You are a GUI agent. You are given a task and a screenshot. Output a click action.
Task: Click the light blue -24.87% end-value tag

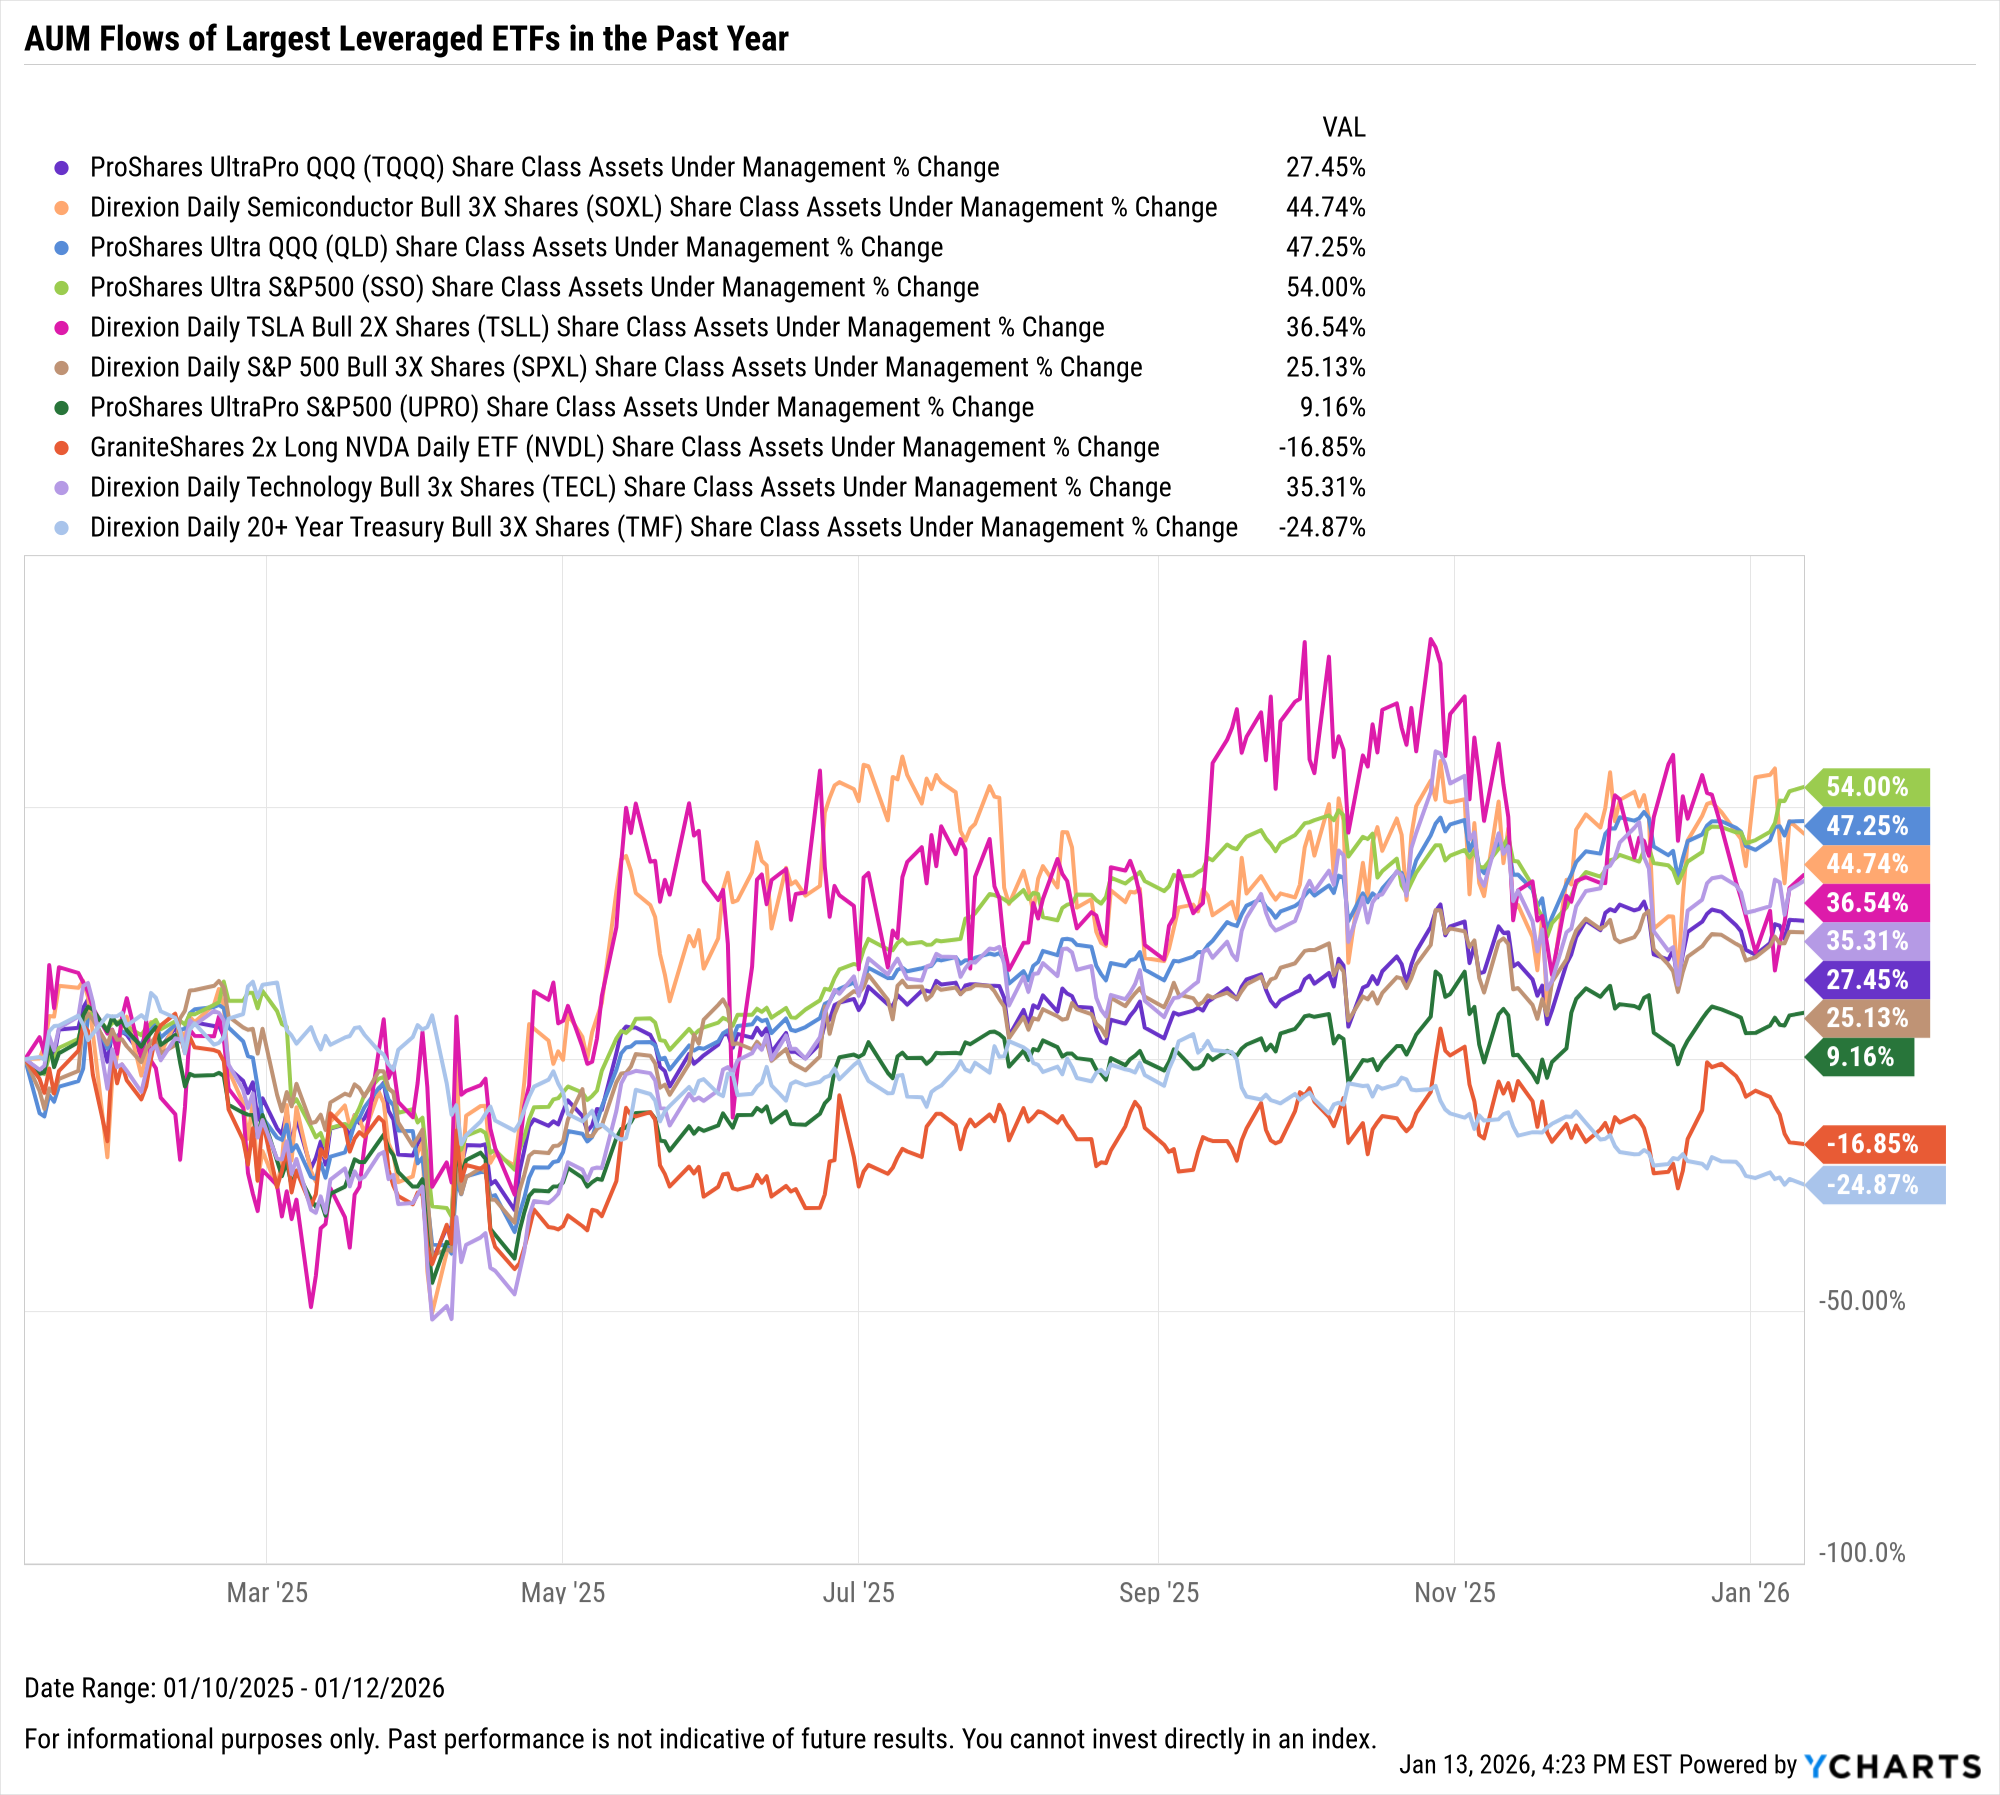click(1872, 1185)
